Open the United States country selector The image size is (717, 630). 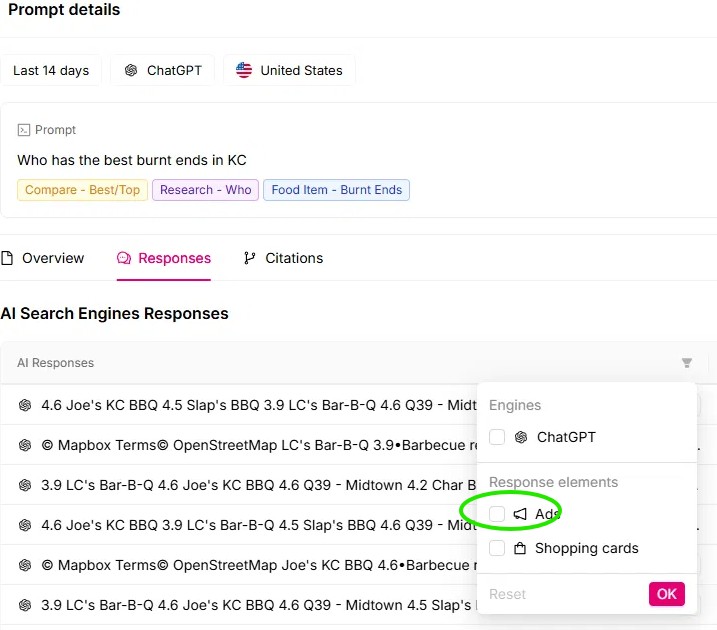(289, 70)
